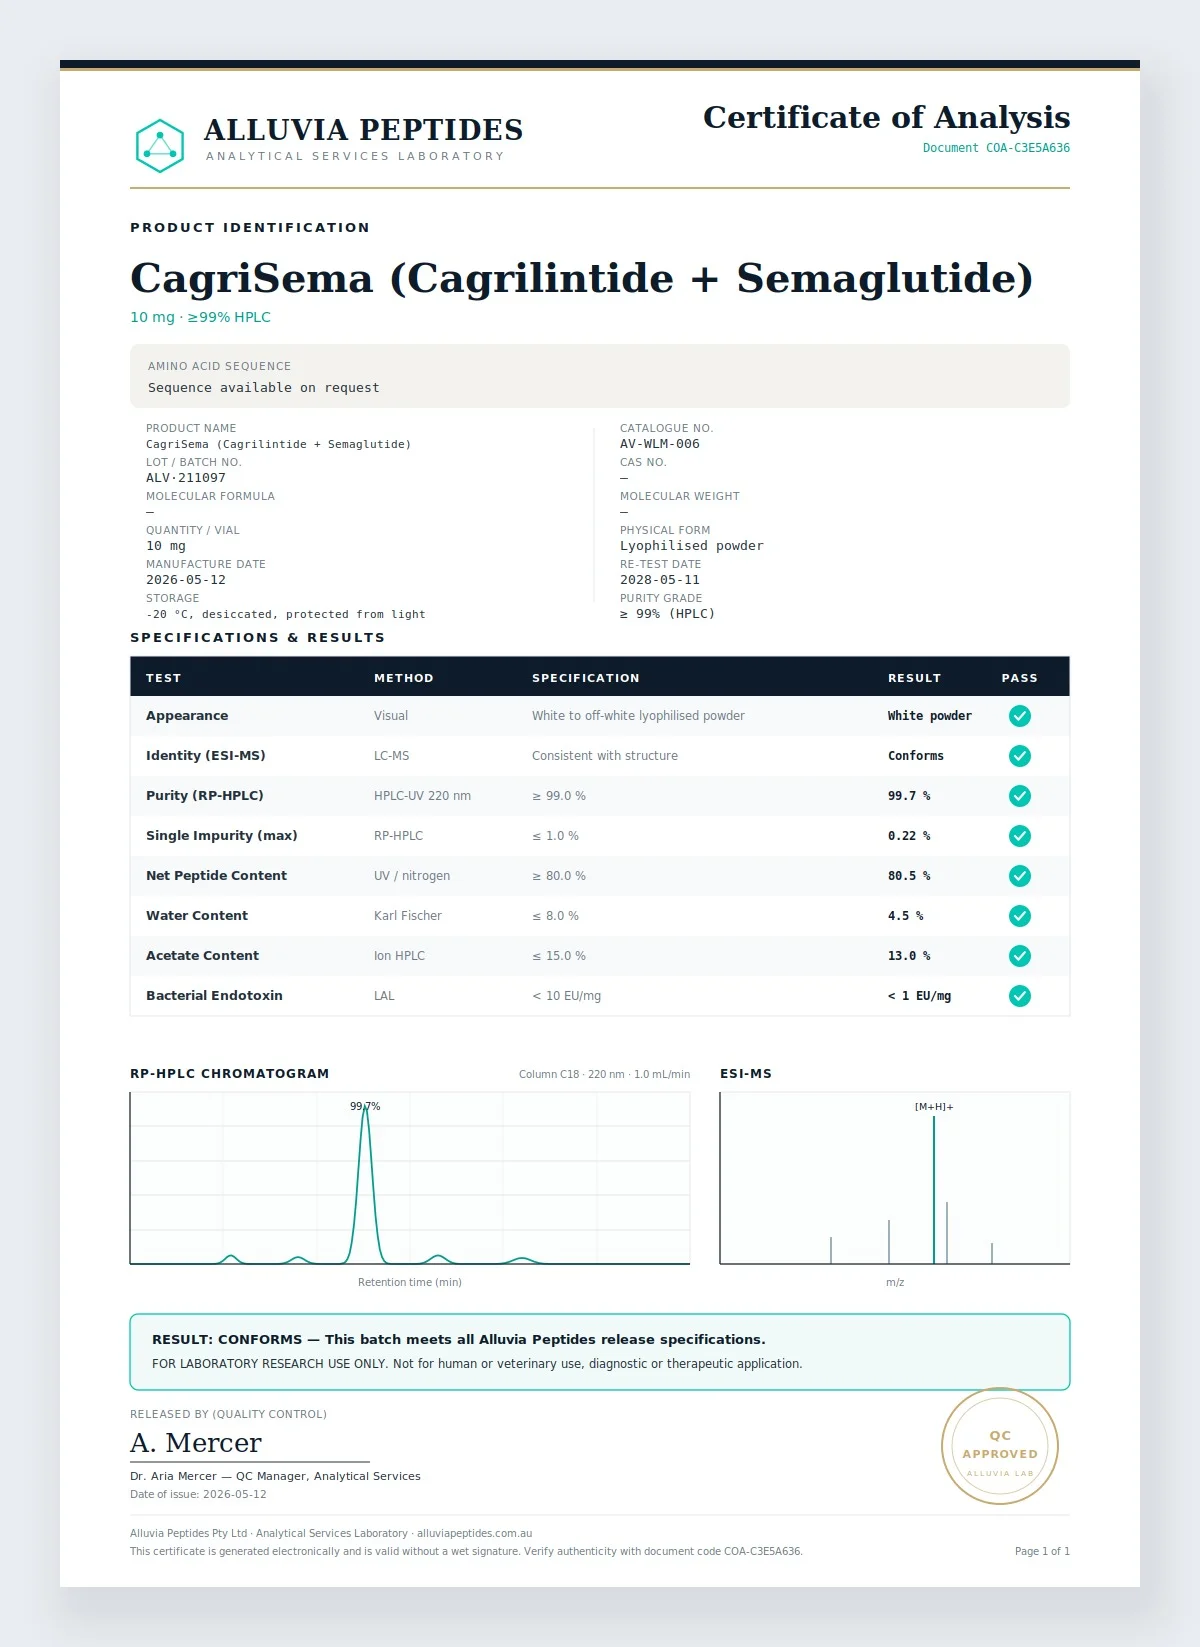The height and width of the screenshot is (1647, 1200).
Task: Click the pass checkmark for Bacterial Endotoxin
Action: point(1020,996)
